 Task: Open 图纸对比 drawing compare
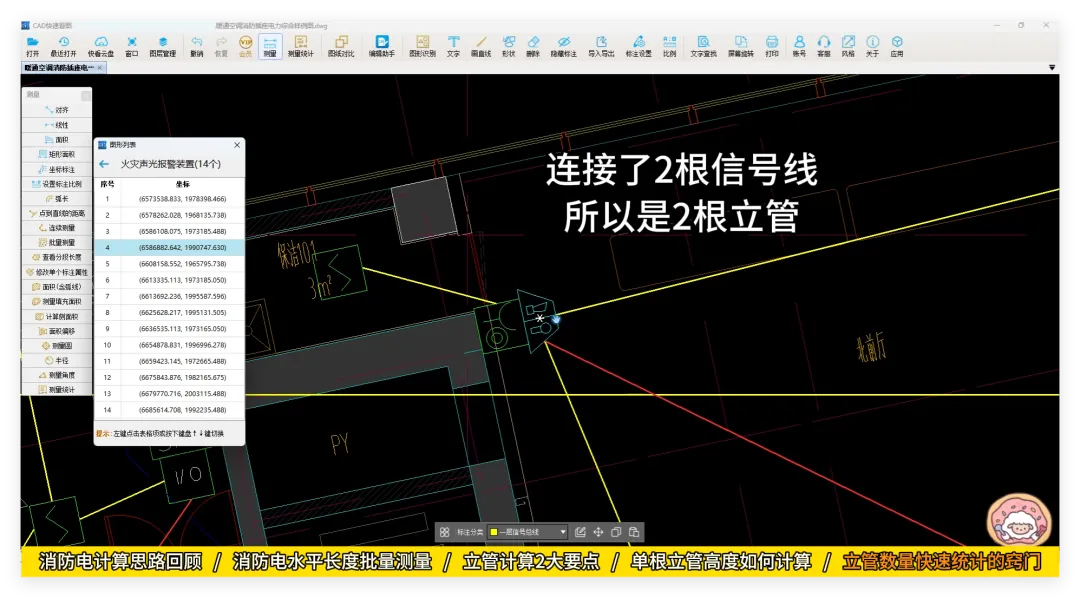(x=341, y=46)
